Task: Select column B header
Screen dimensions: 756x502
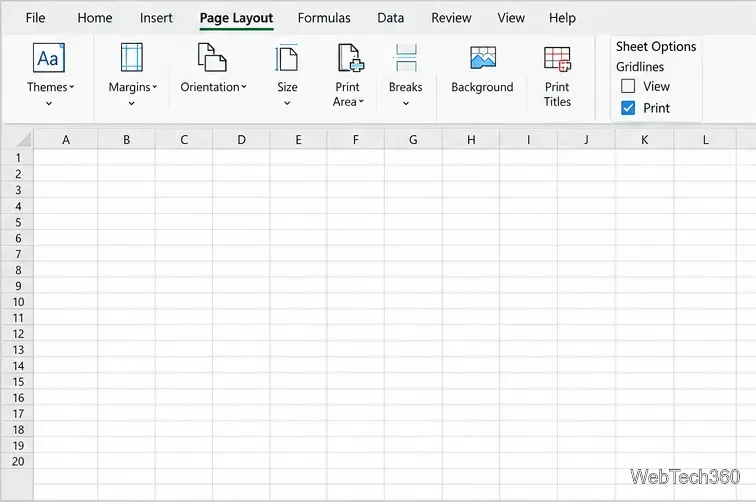Action: [126, 139]
